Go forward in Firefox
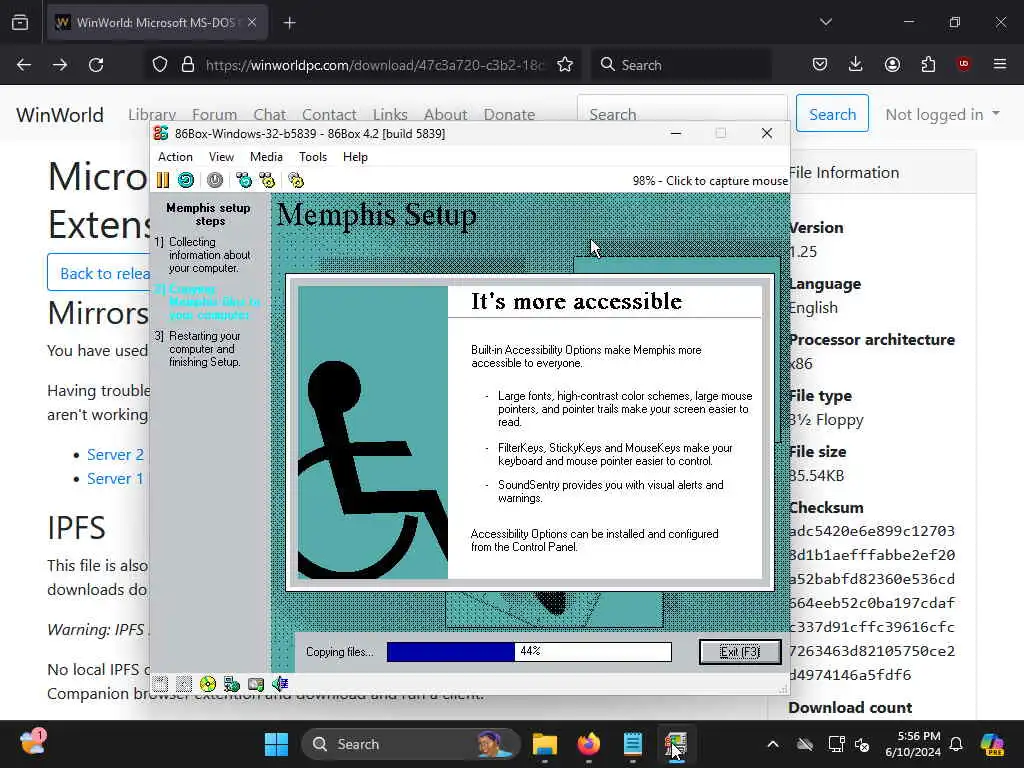 click(59, 65)
